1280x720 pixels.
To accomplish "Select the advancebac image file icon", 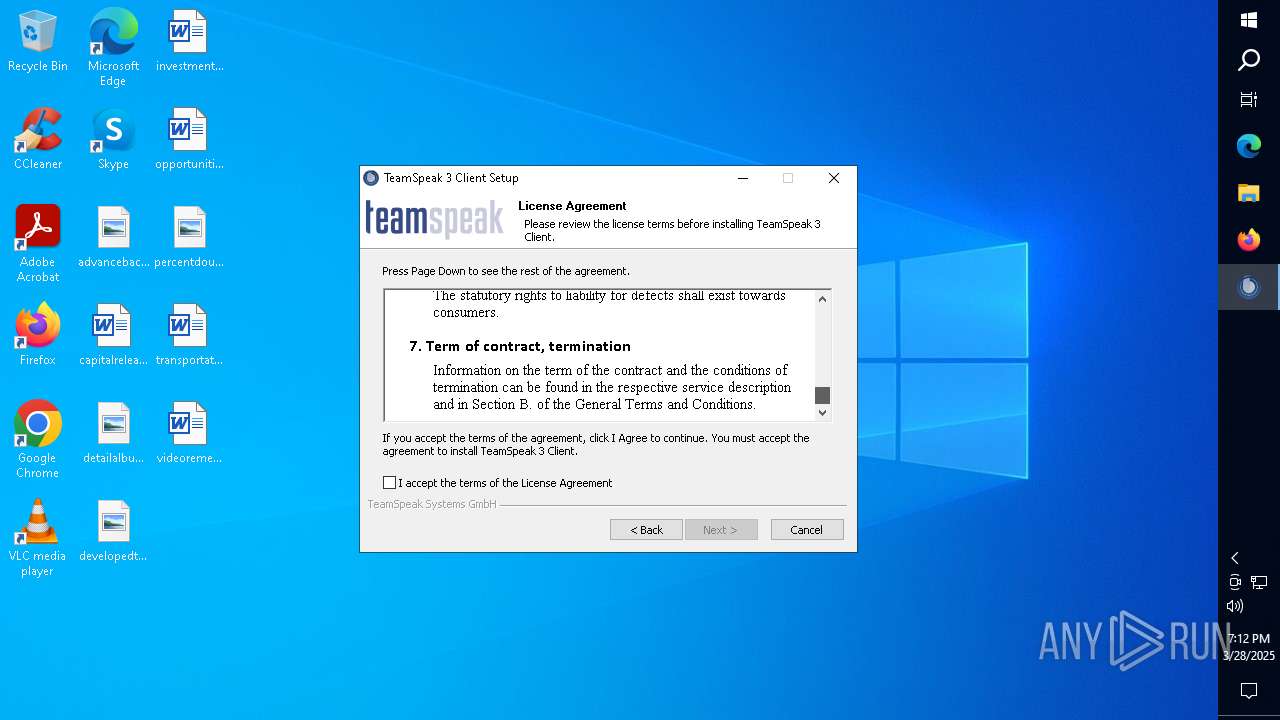I will pos(113,238).
